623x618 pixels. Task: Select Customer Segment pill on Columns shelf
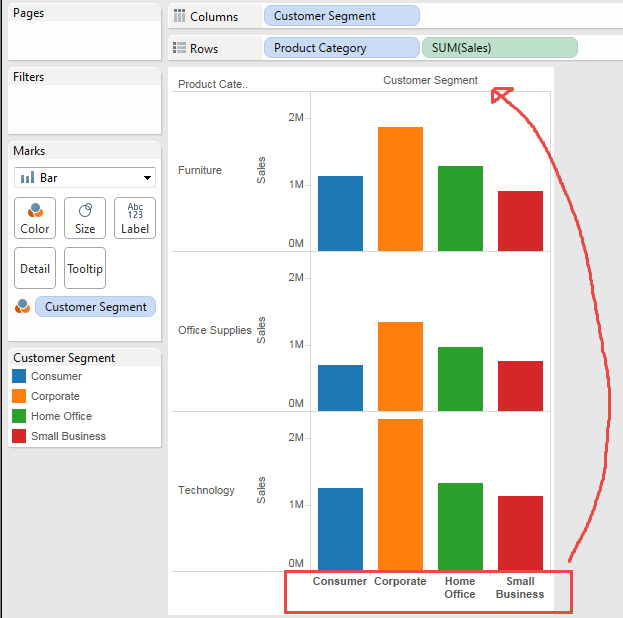[x=342, y=16]
